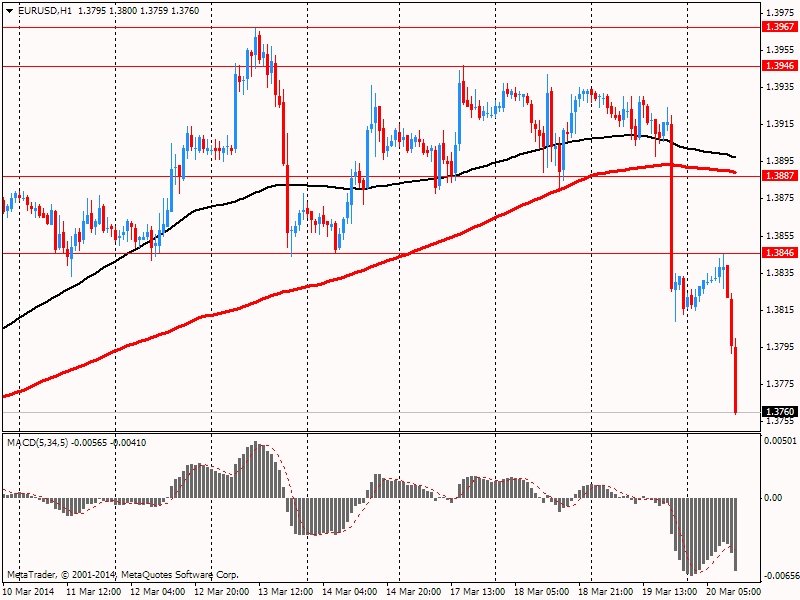
Task: Click the 1.3795 price scale value
Action: pos(780,347)
